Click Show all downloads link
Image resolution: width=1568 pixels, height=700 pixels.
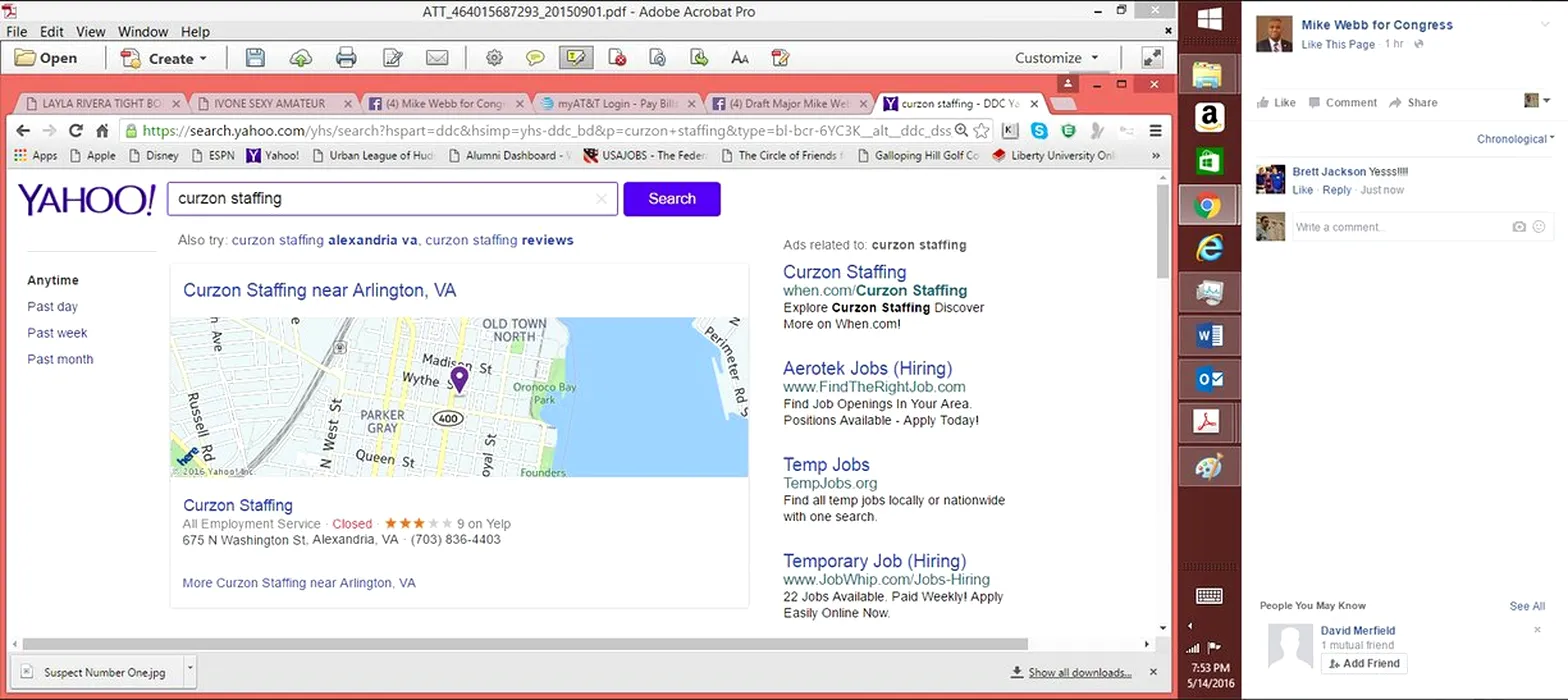click(x=1080, y=672)
